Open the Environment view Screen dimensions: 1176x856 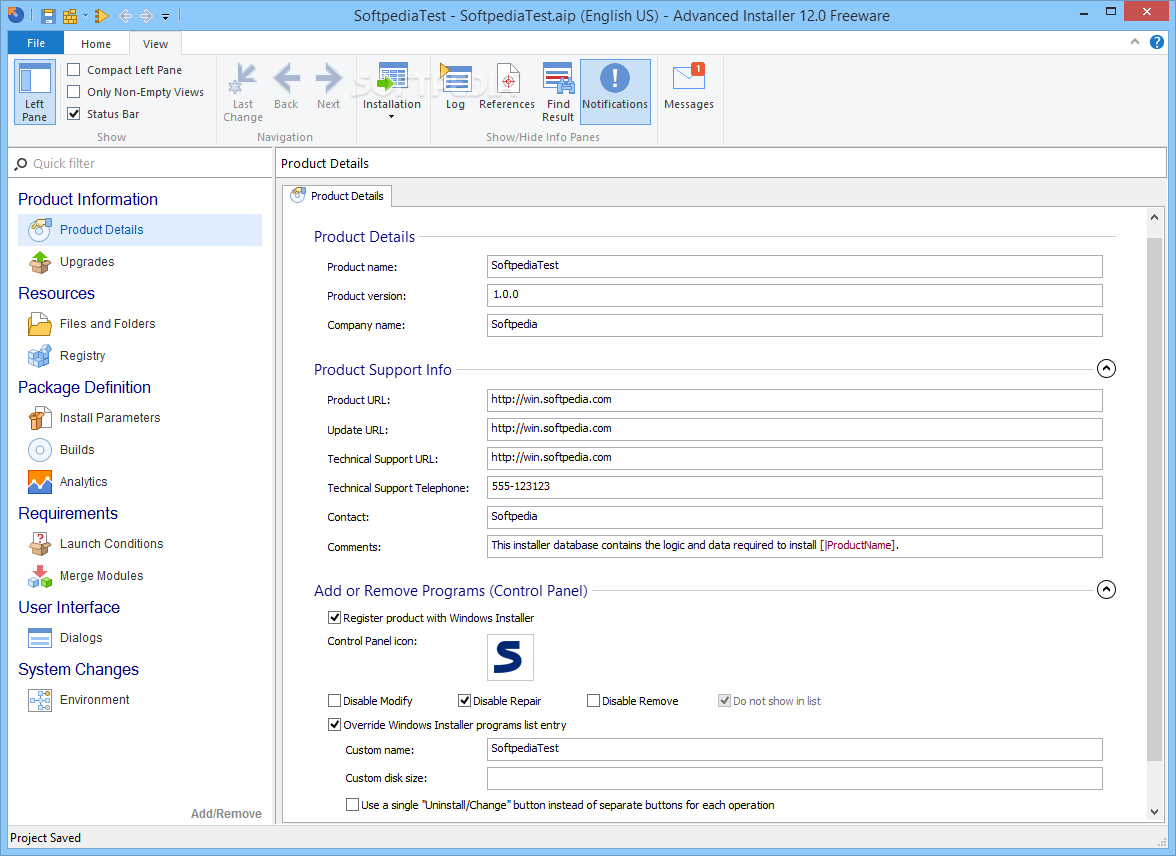[x=94, y=700]
